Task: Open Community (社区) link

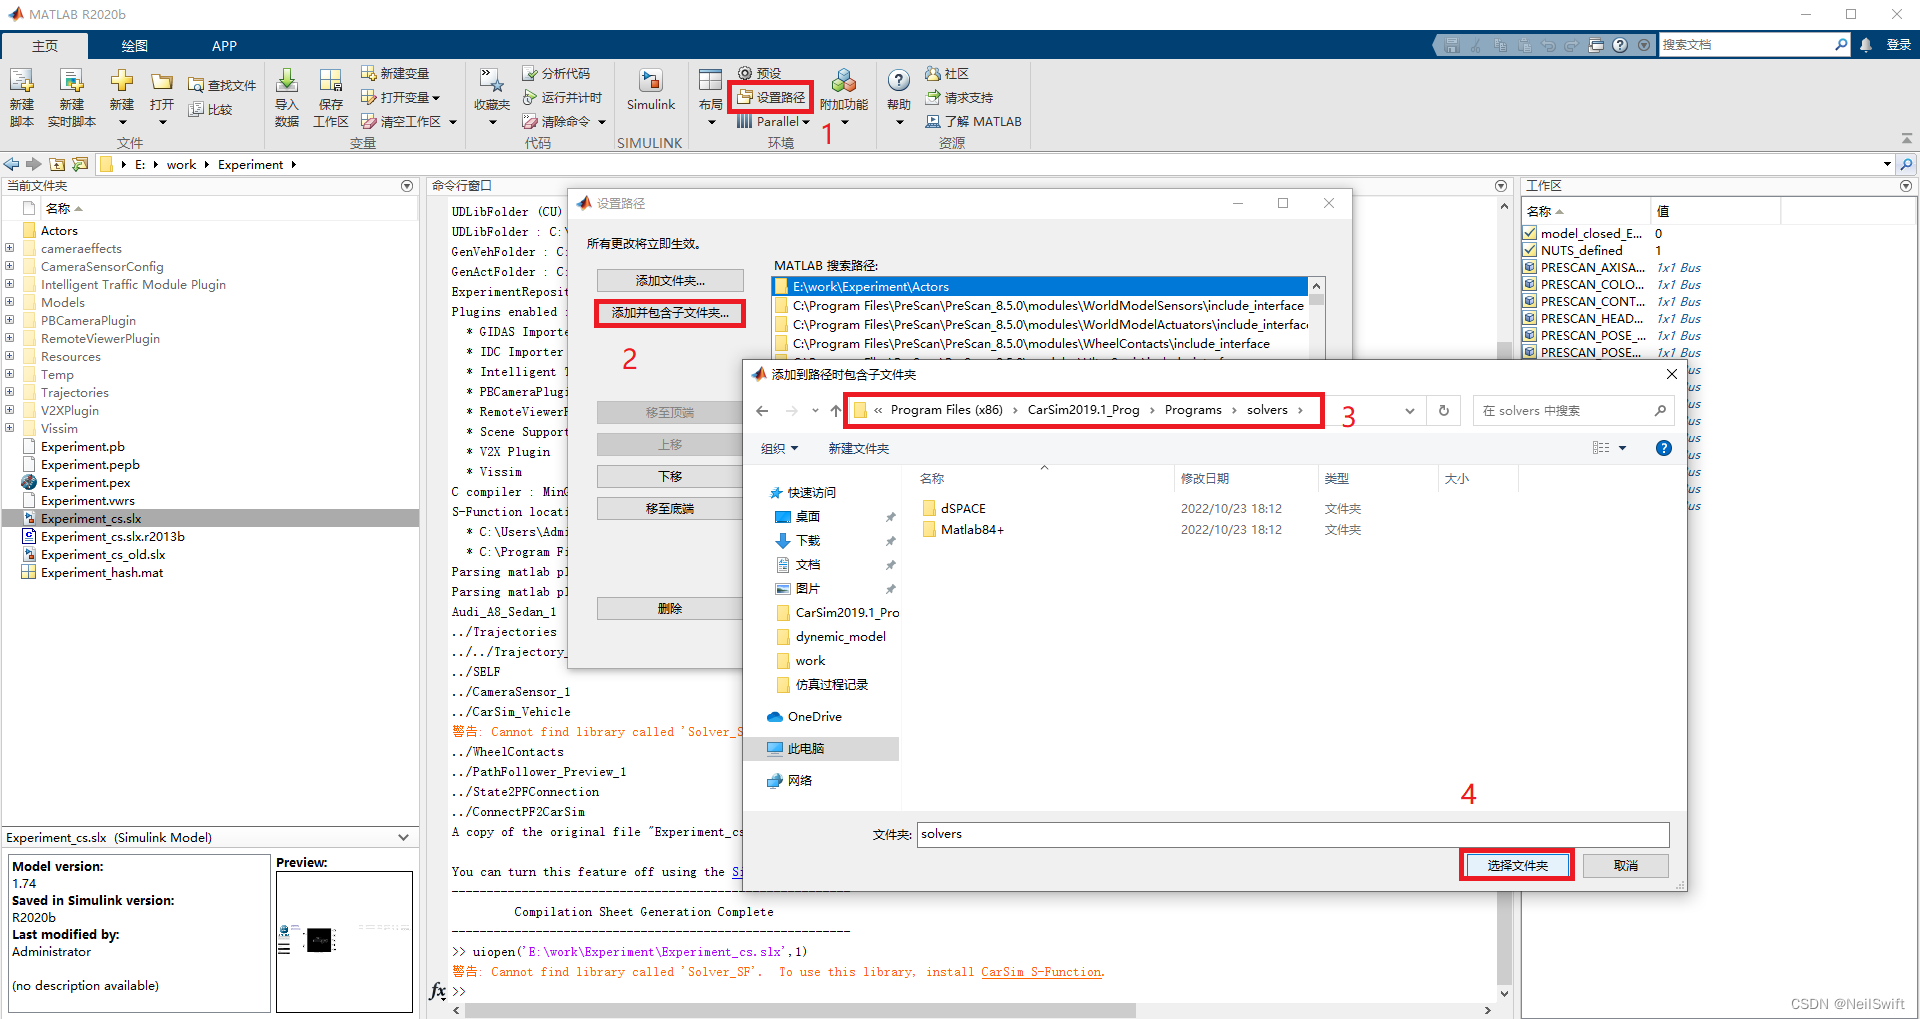Action: 947,73
